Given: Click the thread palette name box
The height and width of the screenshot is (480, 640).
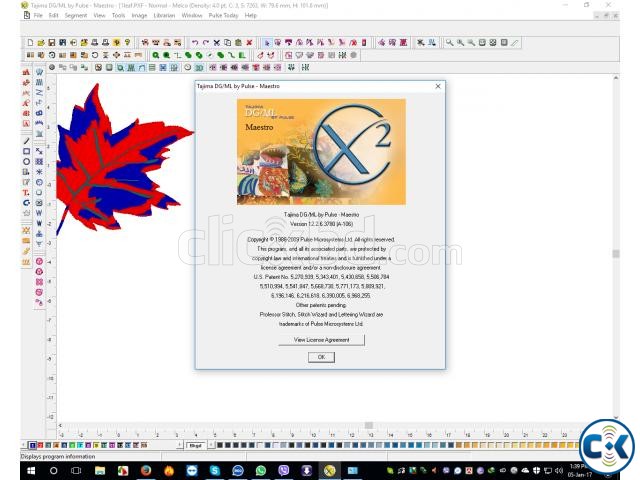Looking at the screenshot, I should coord(196,445).
